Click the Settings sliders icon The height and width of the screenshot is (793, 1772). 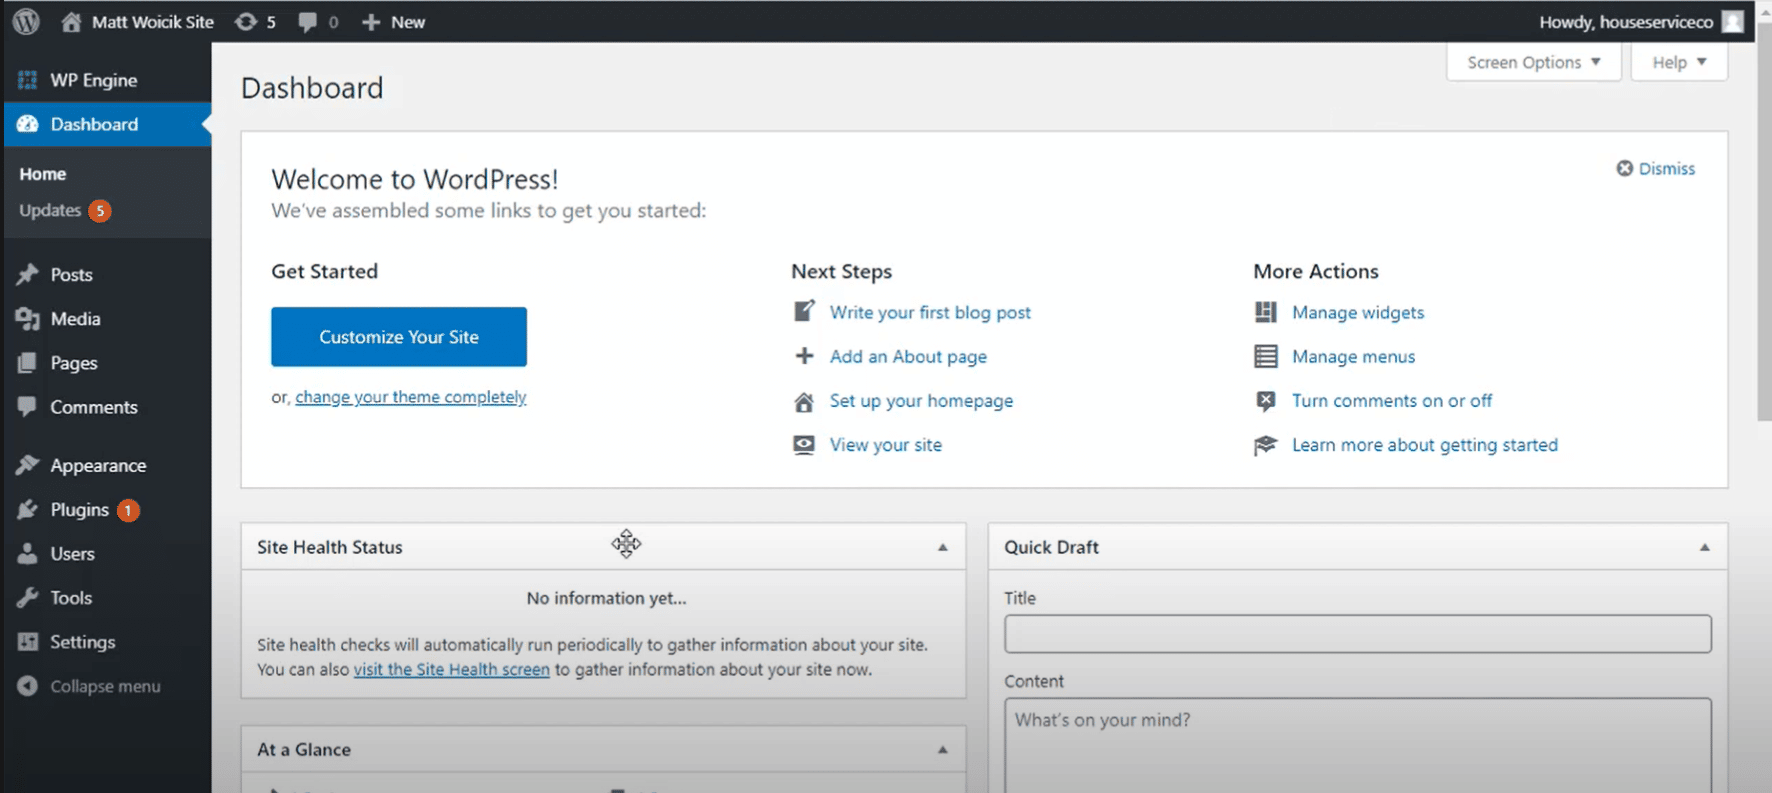27,641
